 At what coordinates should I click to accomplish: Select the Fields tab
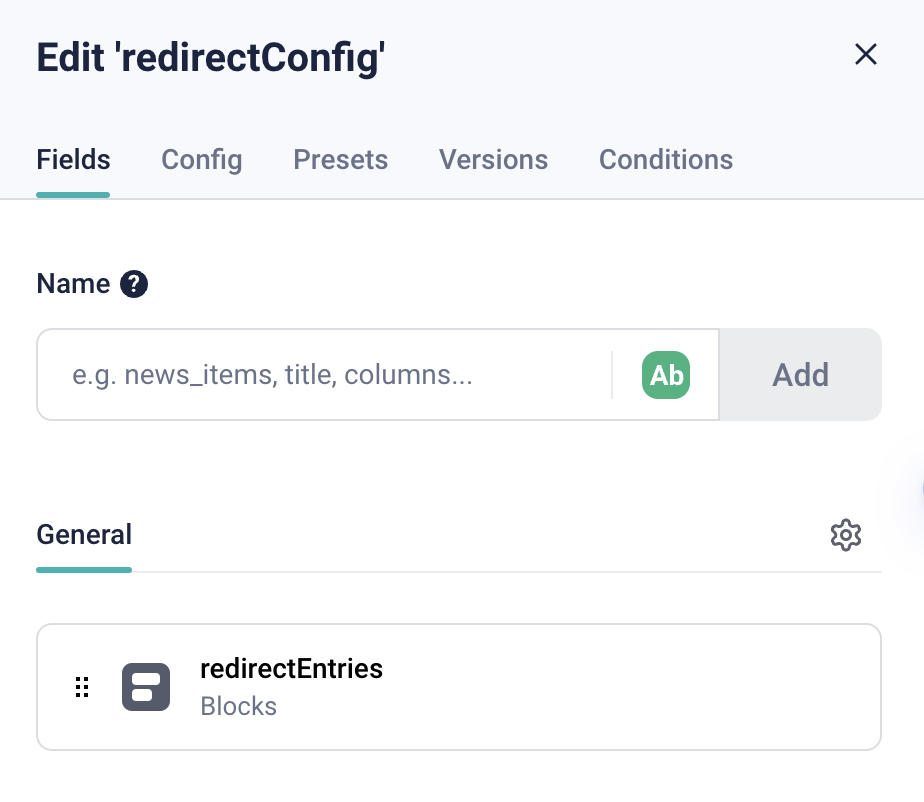coord(72,159)
